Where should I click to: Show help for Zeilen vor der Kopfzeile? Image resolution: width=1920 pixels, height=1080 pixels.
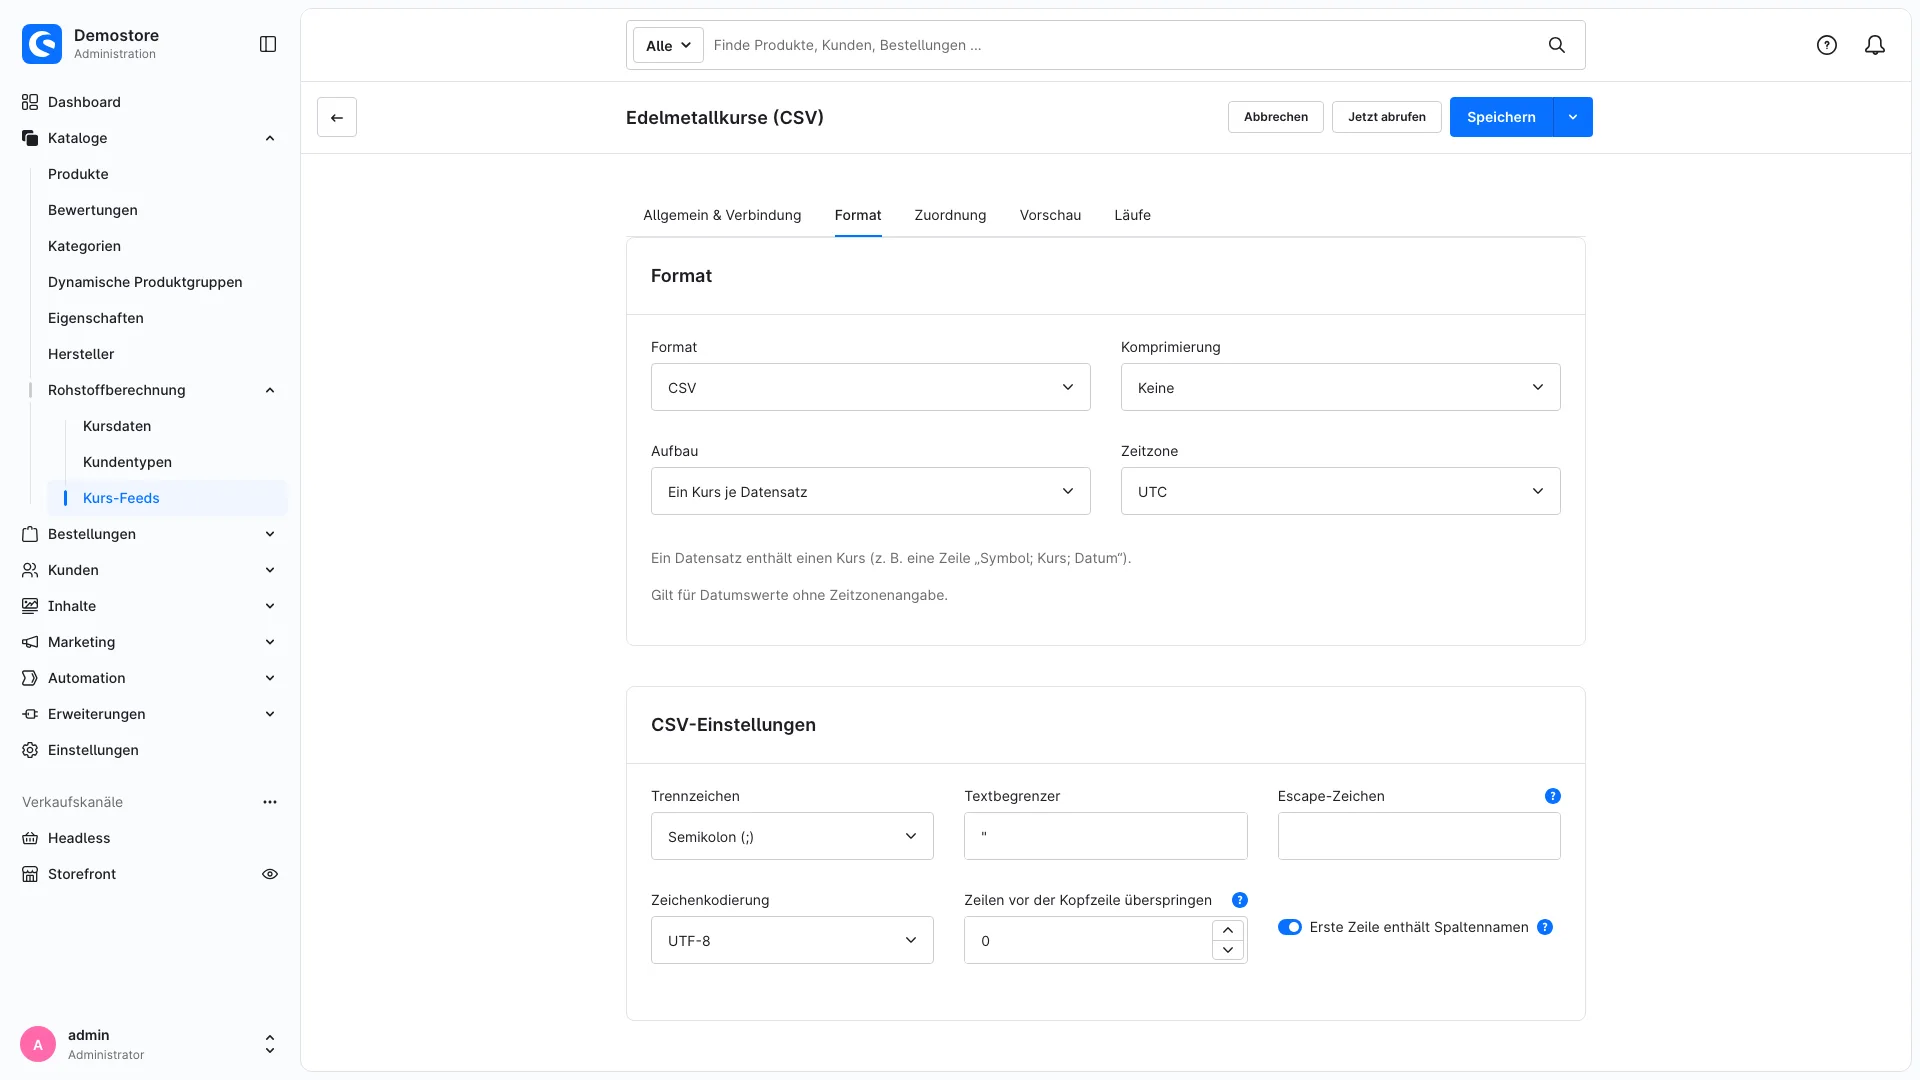1240,900
